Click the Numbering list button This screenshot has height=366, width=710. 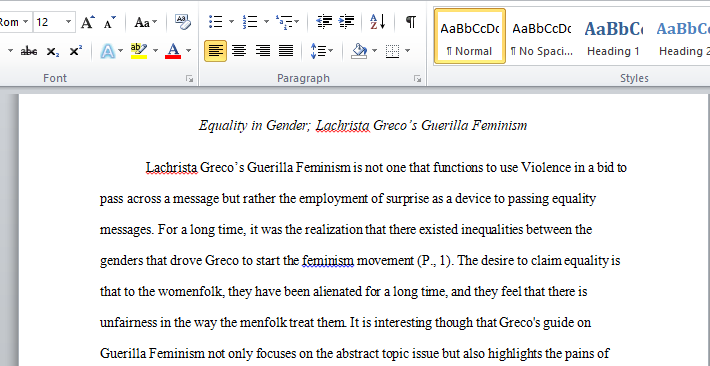point(249,21)
